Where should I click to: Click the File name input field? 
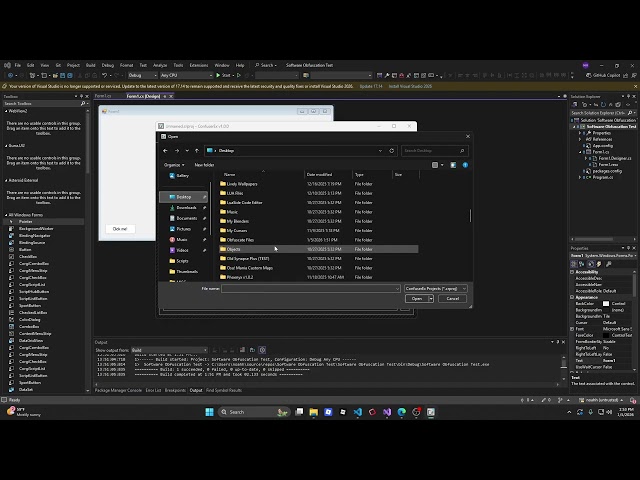311,289
